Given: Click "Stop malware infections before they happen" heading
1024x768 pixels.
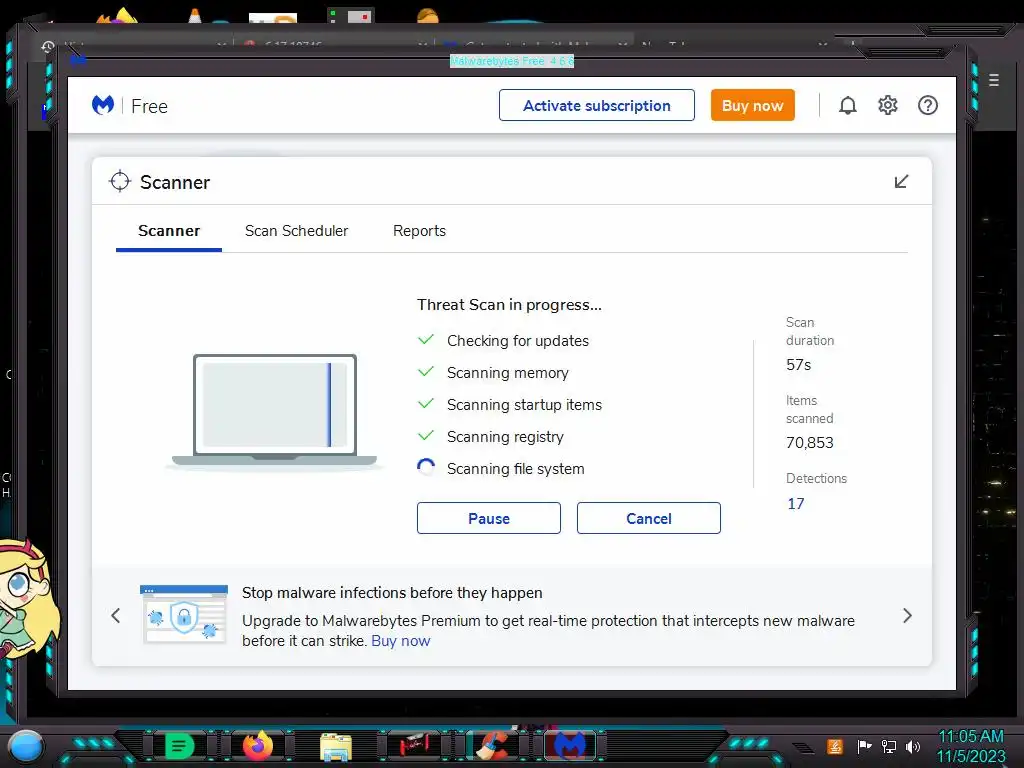Looking at the screenshot, I should 392,592.
